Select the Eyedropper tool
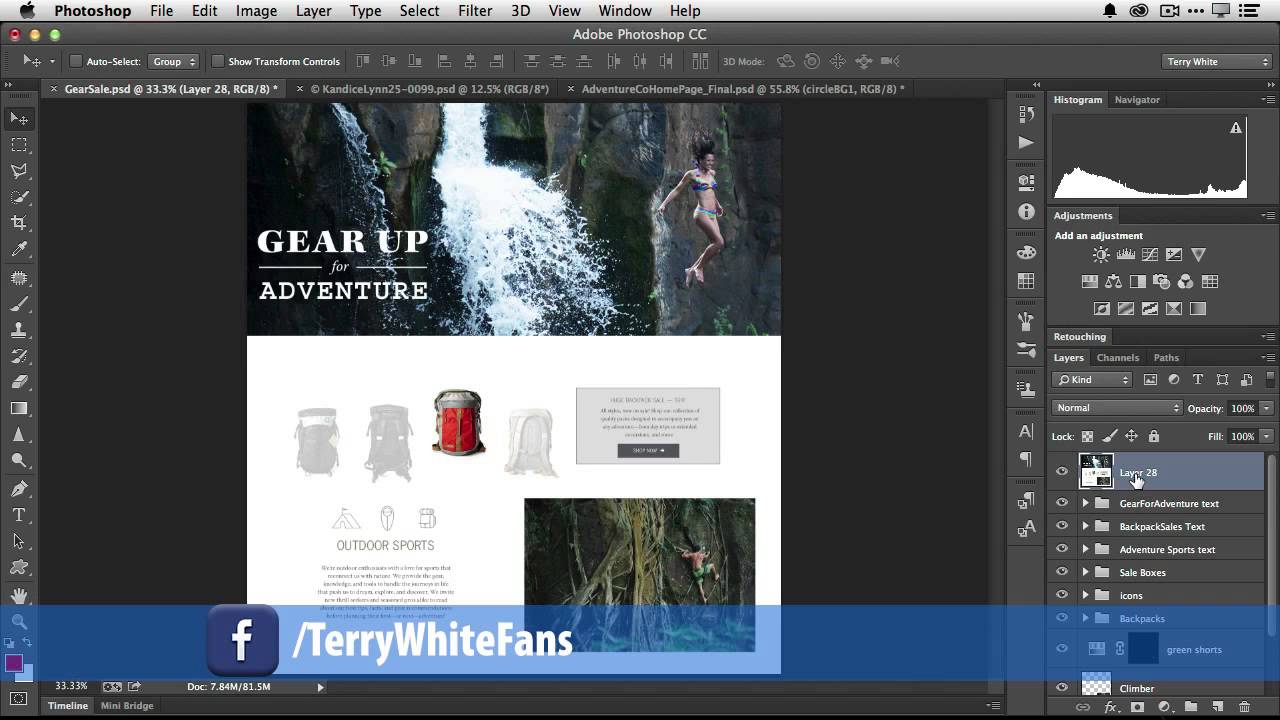1280x720 pixels. 19,250
